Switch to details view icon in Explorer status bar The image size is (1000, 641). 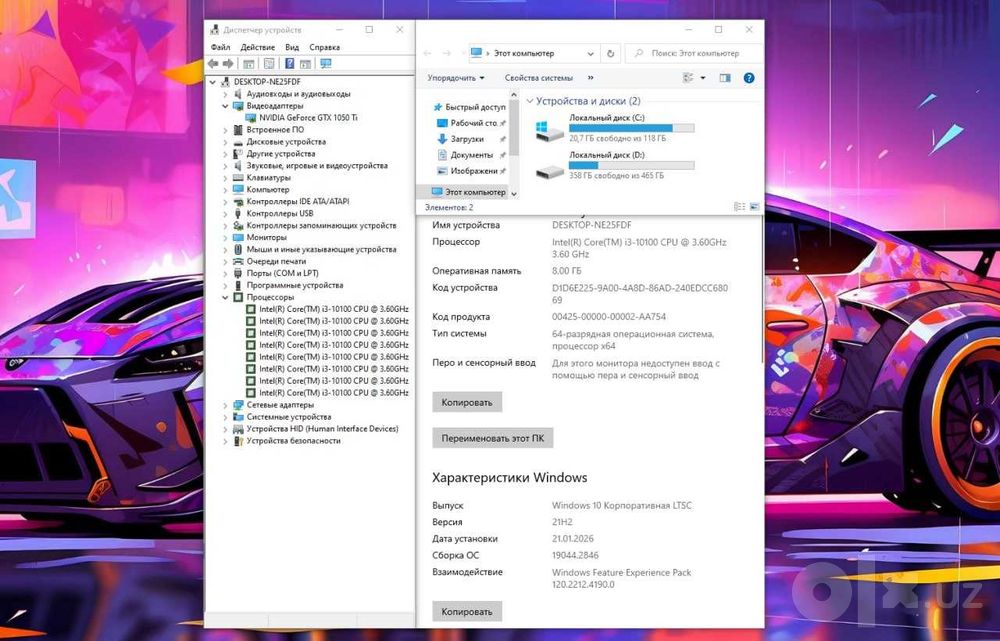pyautogui.click(x=739, y=207)
